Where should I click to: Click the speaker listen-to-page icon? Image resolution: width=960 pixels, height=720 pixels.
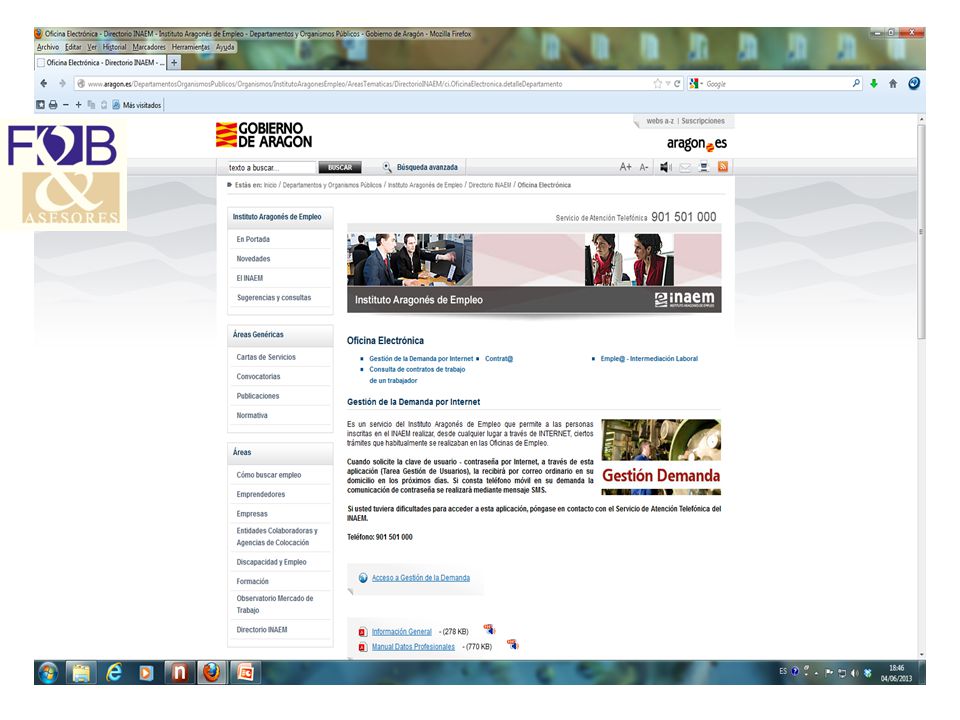(x=666, y=167)
